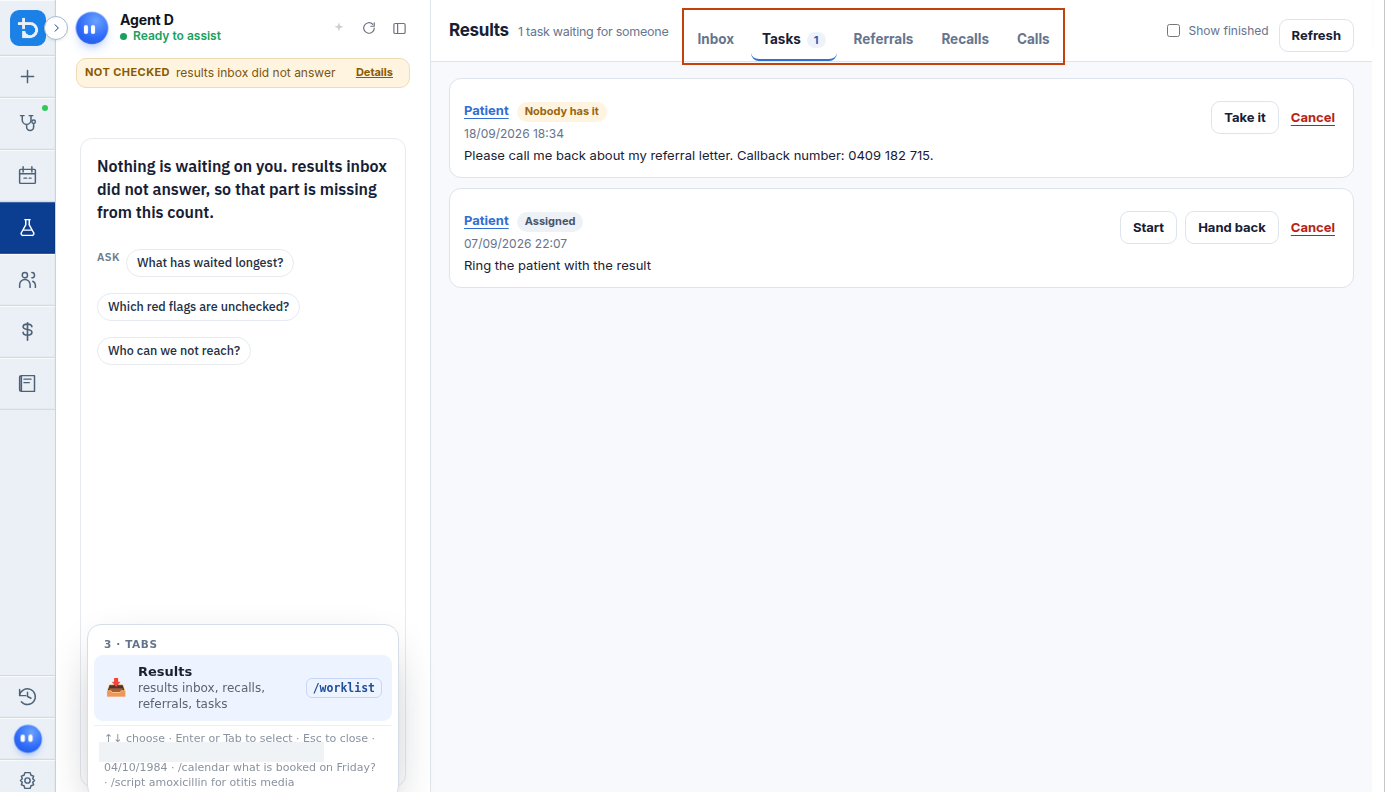Switch to the Inbox tab
Image resolution: width=1388 pixels, height=792 pixels.
point(716,39)
